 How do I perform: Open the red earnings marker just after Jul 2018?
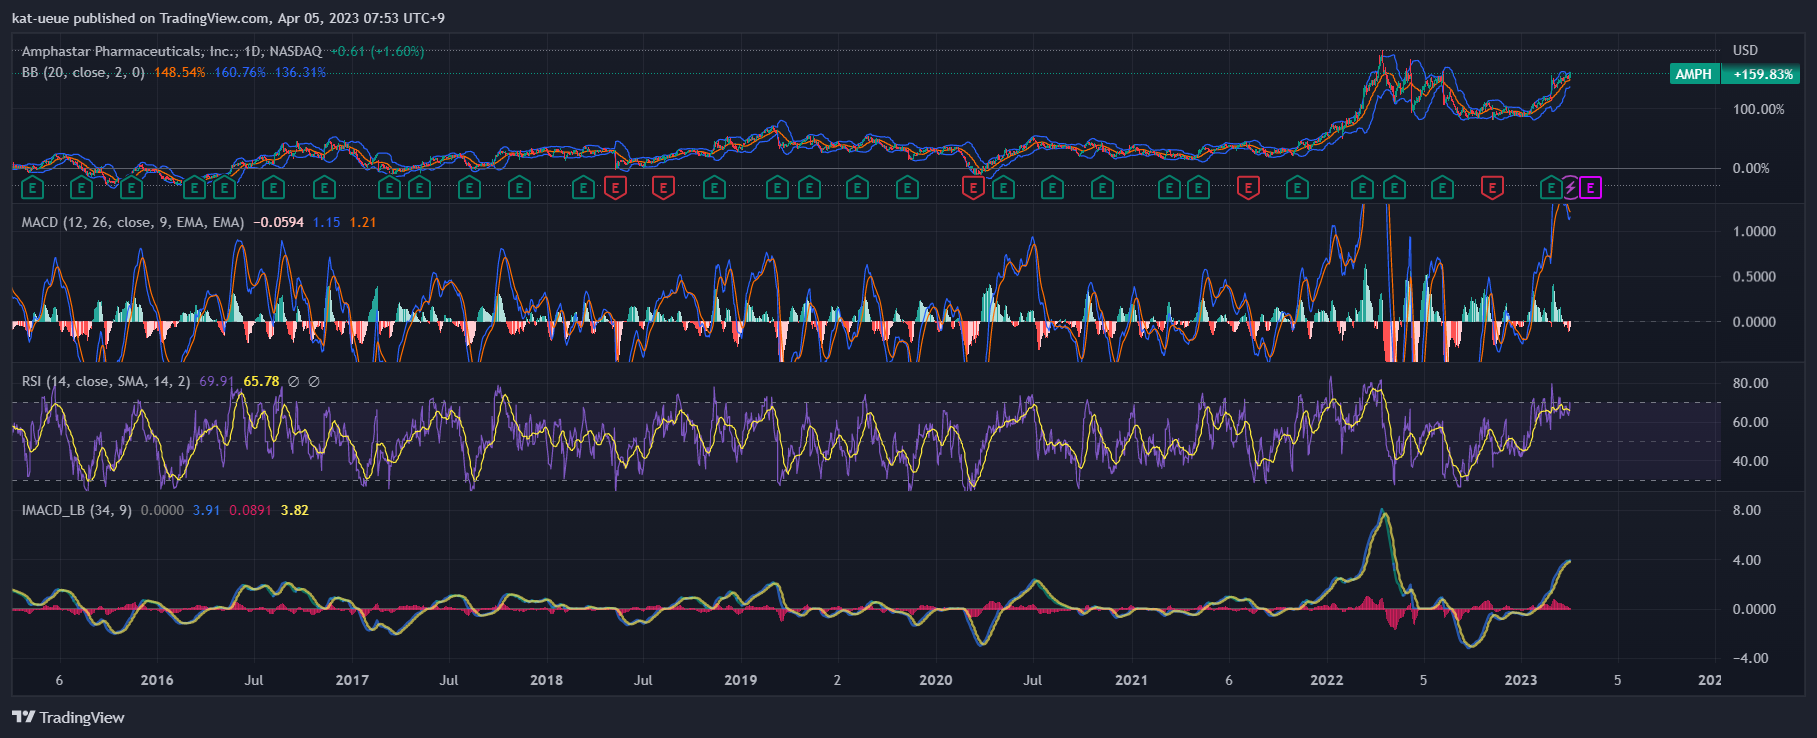click(663, 187)
